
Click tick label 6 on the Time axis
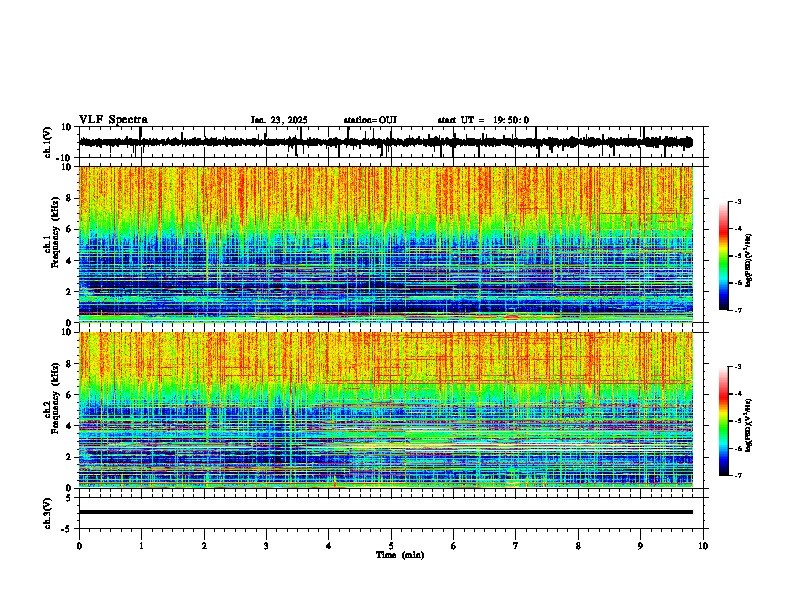(x=454, y=546)
